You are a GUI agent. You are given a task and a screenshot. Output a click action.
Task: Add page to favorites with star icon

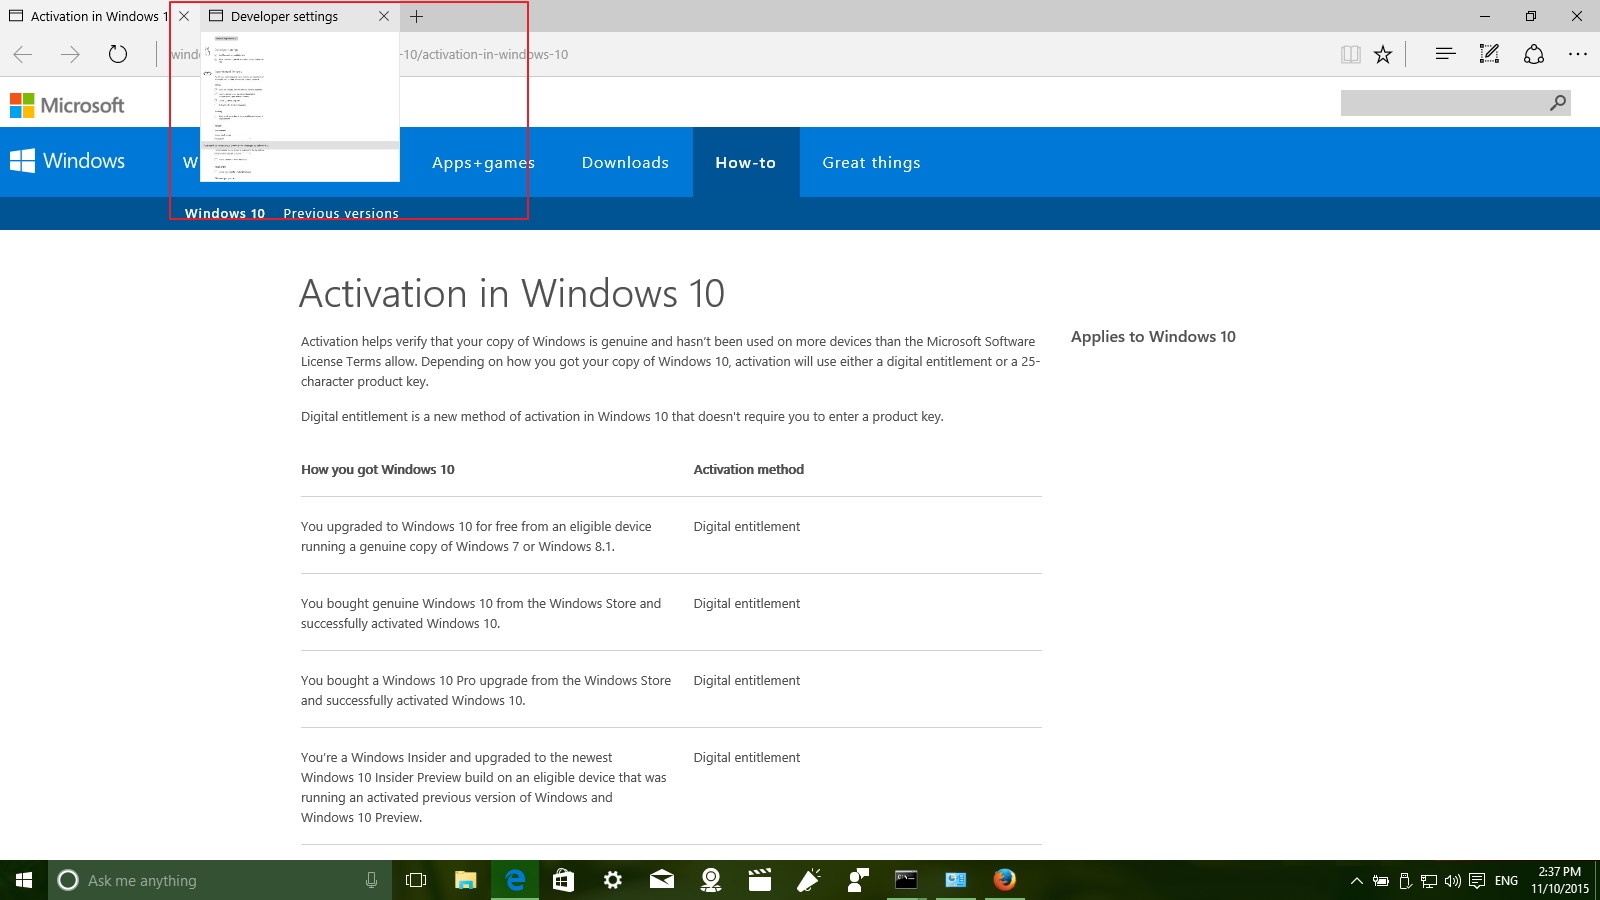1383,55
